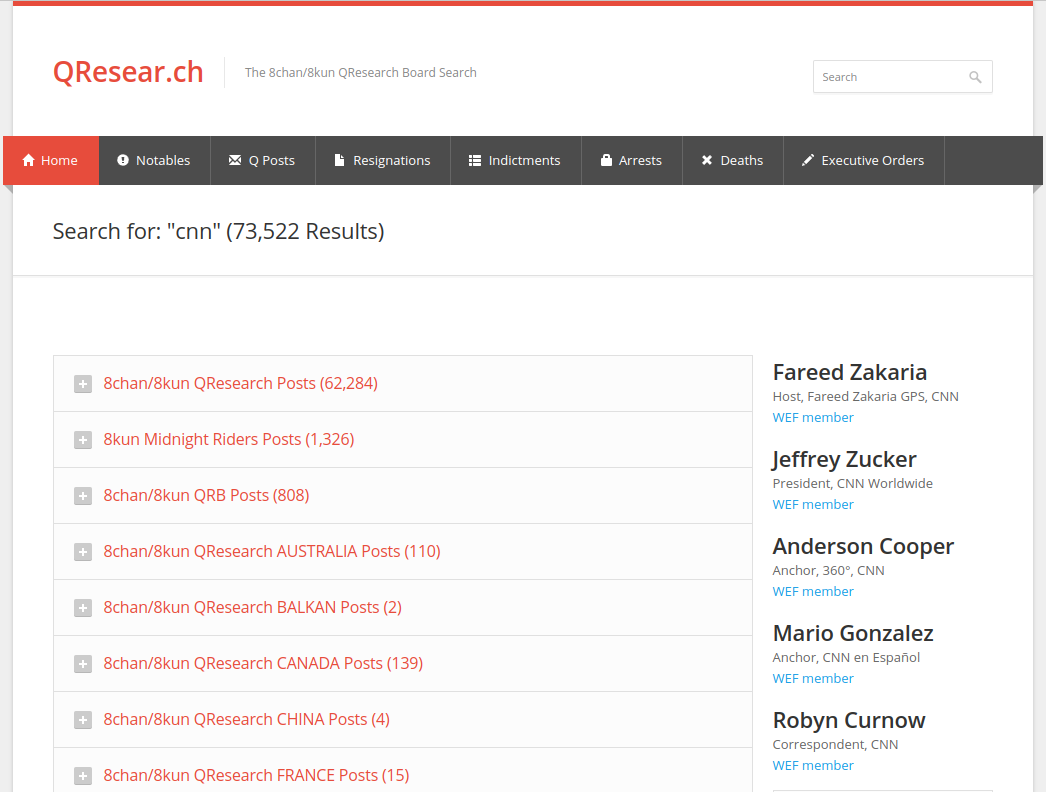Click the Resignations document icon

(x=339, y=160)
